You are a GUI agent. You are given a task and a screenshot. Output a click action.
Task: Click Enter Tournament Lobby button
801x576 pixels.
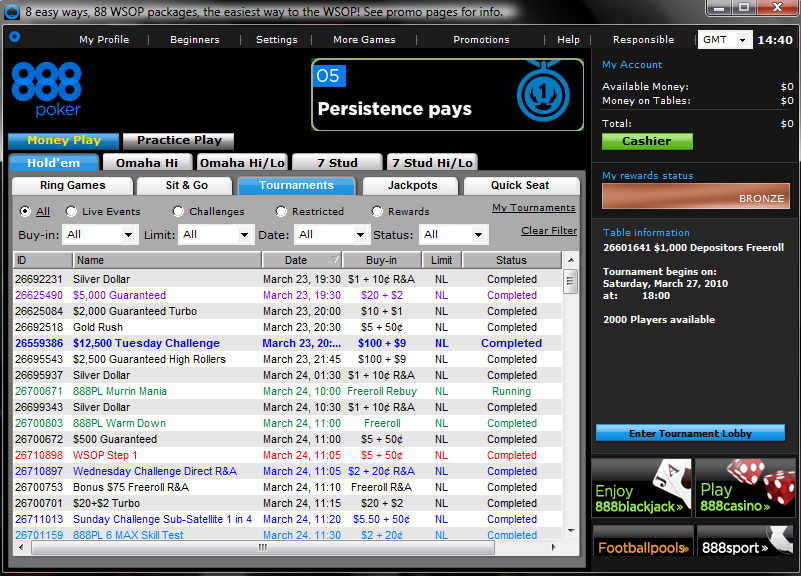690,433
